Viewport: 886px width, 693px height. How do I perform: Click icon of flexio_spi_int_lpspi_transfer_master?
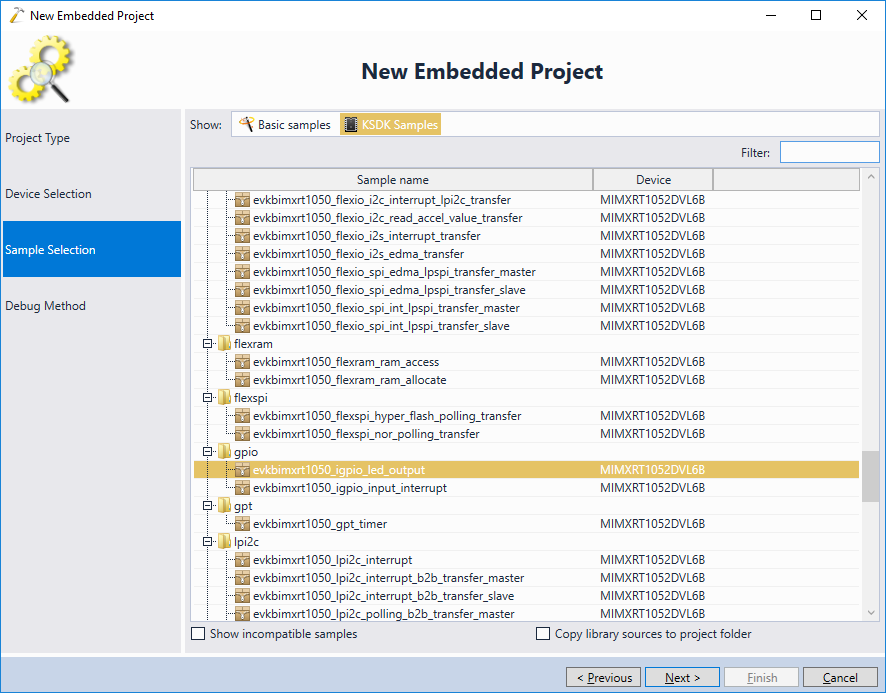[242, 308]
